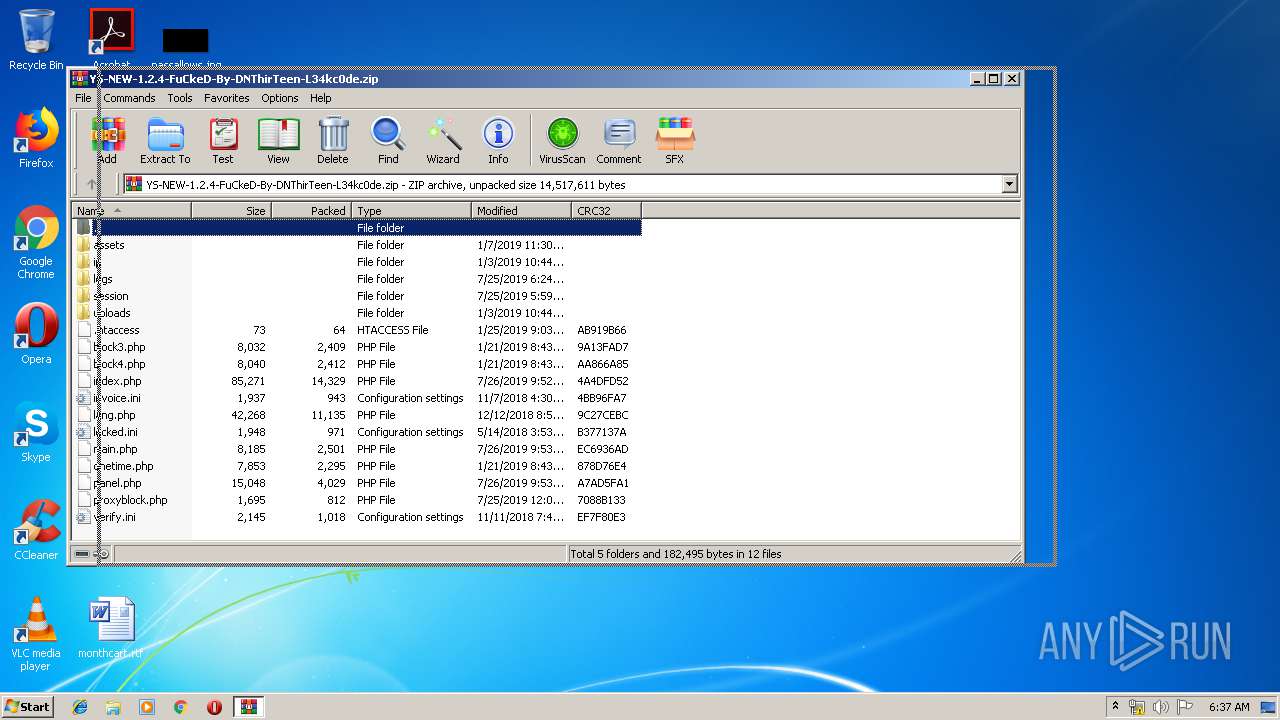Select the session folder row
Screen dimensions: 1280x720
tap(357, 296)
